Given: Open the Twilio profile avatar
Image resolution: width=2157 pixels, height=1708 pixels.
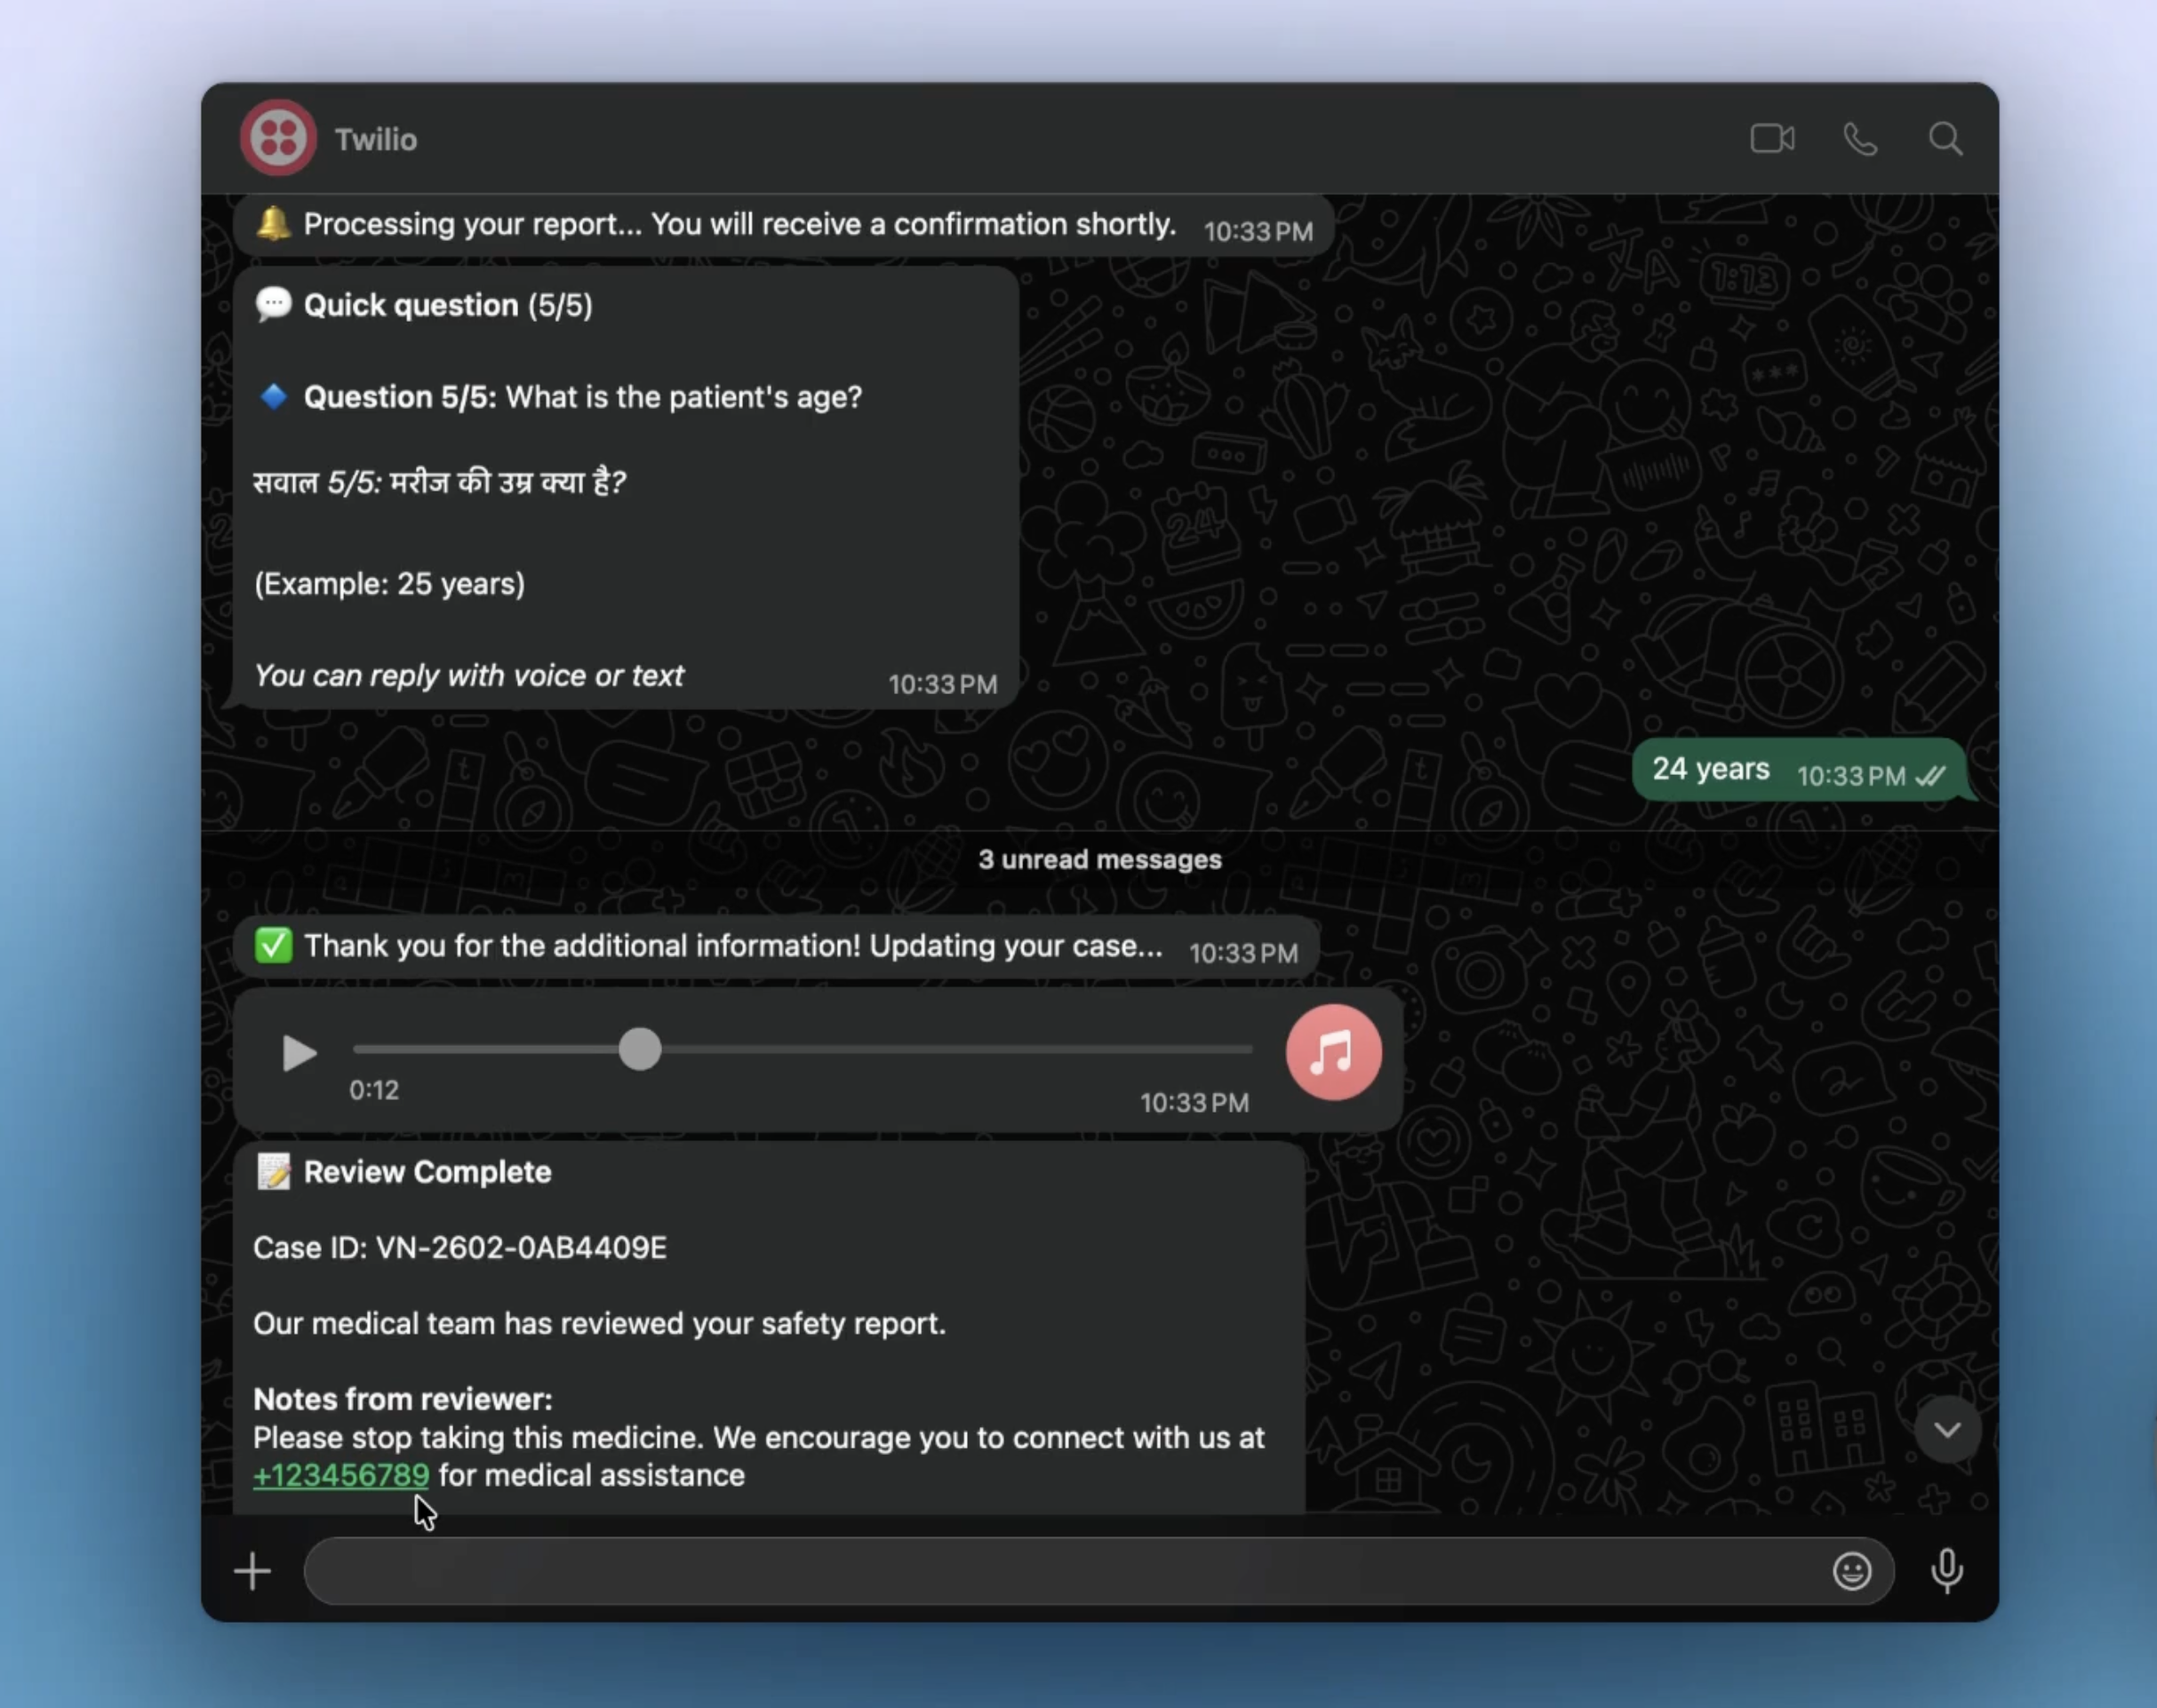Looking at the screenshot, I should [278, 138].
